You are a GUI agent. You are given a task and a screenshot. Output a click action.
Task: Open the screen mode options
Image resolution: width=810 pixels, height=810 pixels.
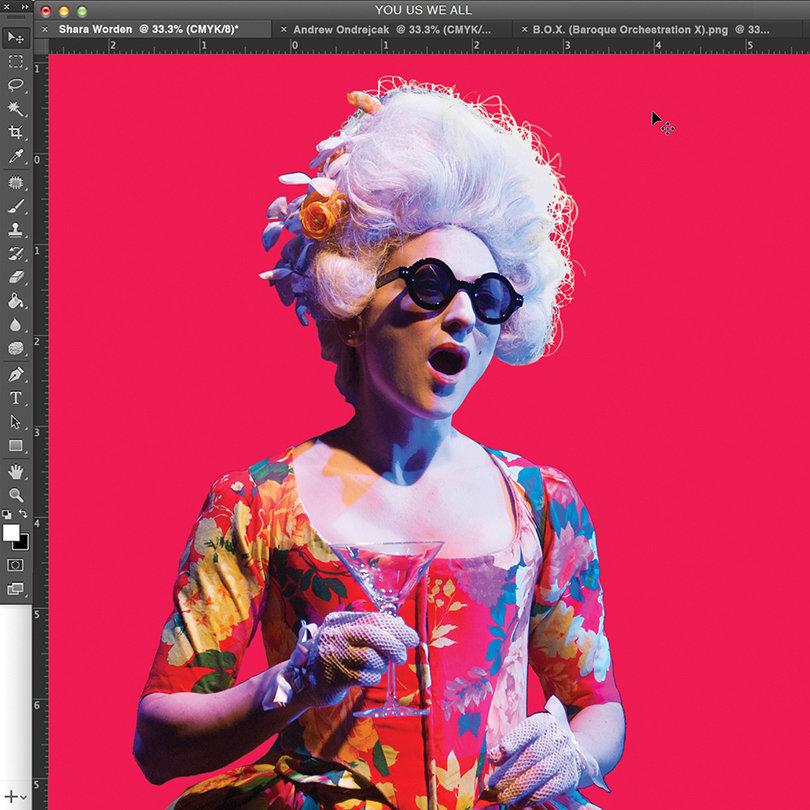[15, 588]
